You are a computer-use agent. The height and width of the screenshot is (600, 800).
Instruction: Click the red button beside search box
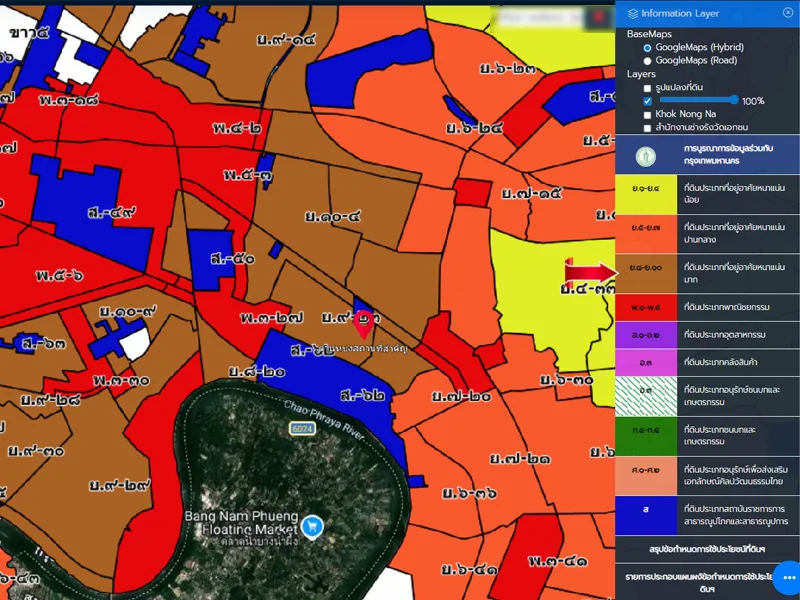(600, 18)
